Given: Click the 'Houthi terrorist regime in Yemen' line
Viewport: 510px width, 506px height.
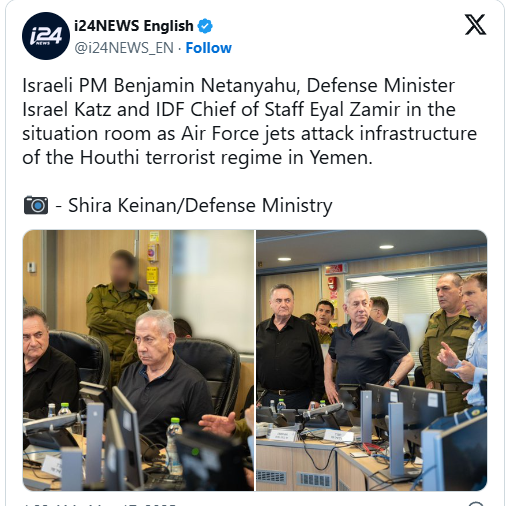Looking at the screenshot, I should coord(197,157).
